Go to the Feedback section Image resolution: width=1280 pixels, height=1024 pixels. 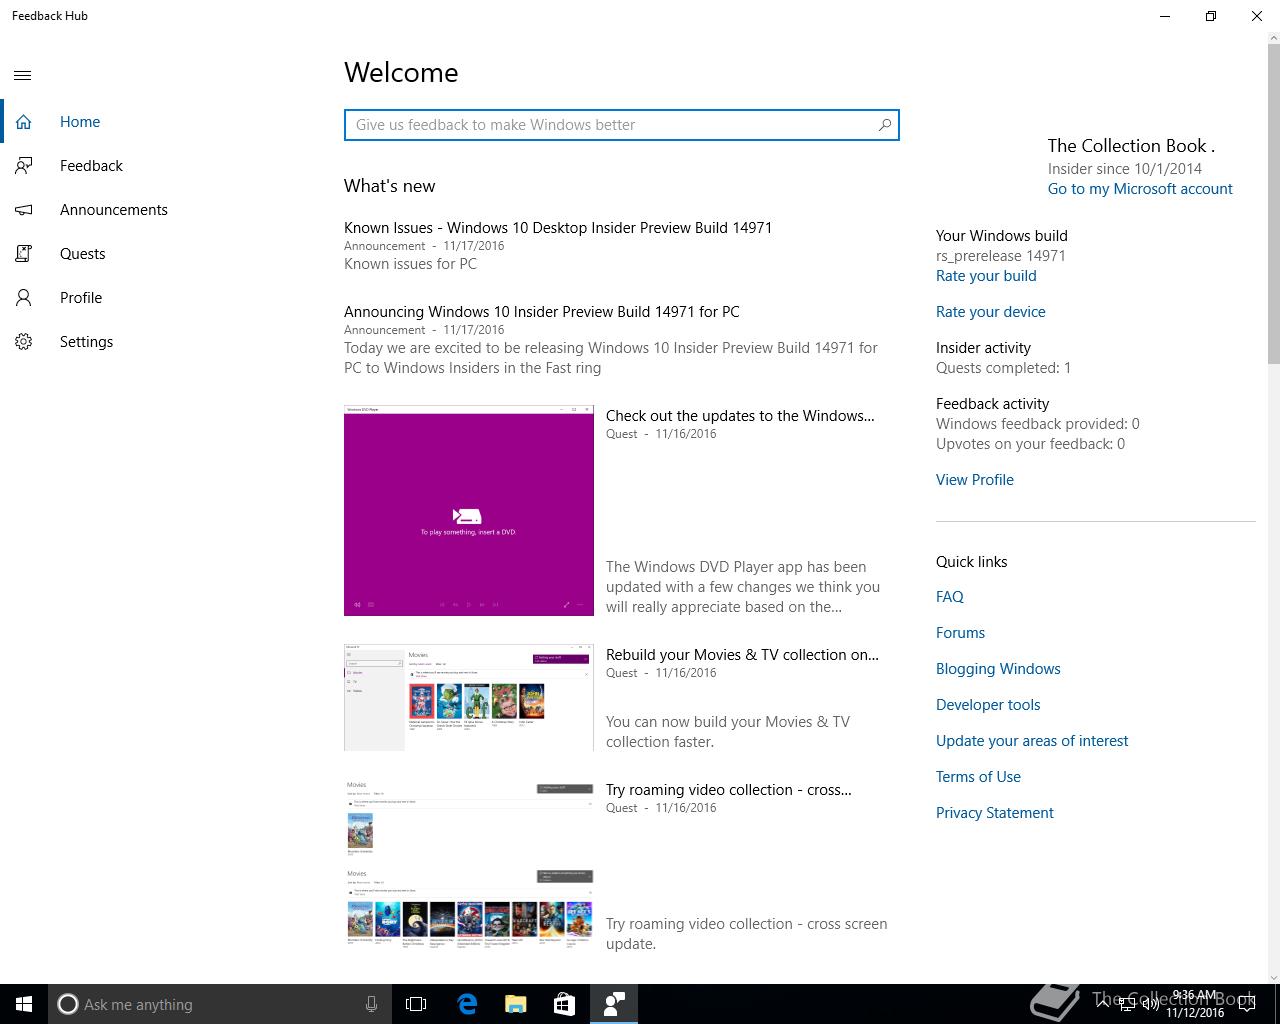160,166
